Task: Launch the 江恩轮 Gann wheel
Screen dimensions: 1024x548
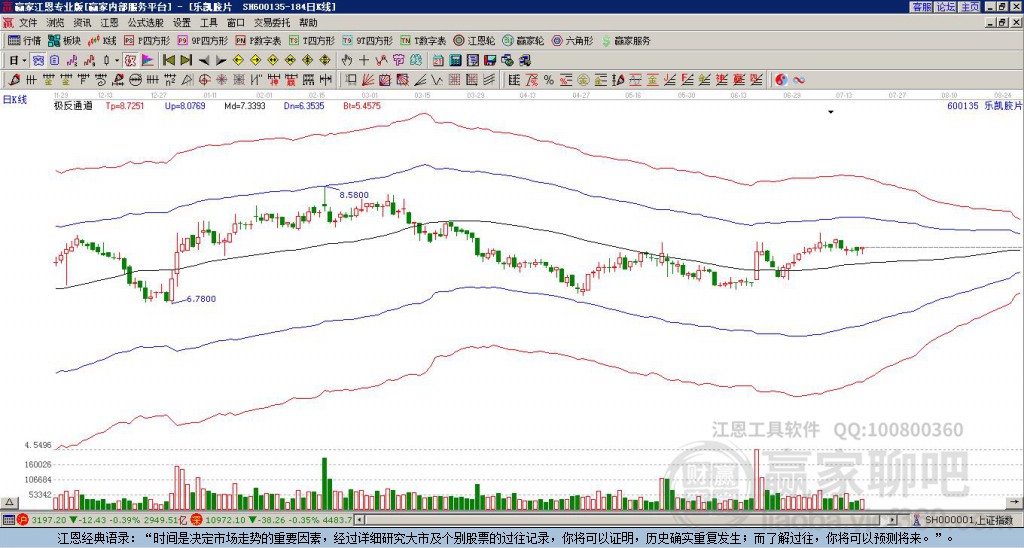Action: tap(474, 40)
